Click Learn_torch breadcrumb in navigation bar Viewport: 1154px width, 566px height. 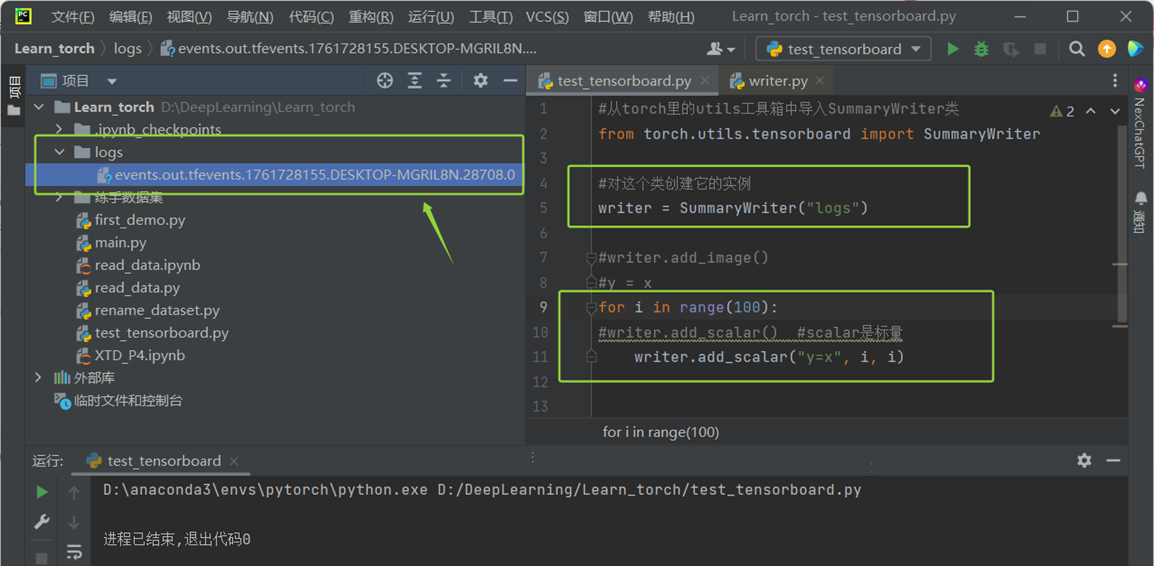(54, 49)
